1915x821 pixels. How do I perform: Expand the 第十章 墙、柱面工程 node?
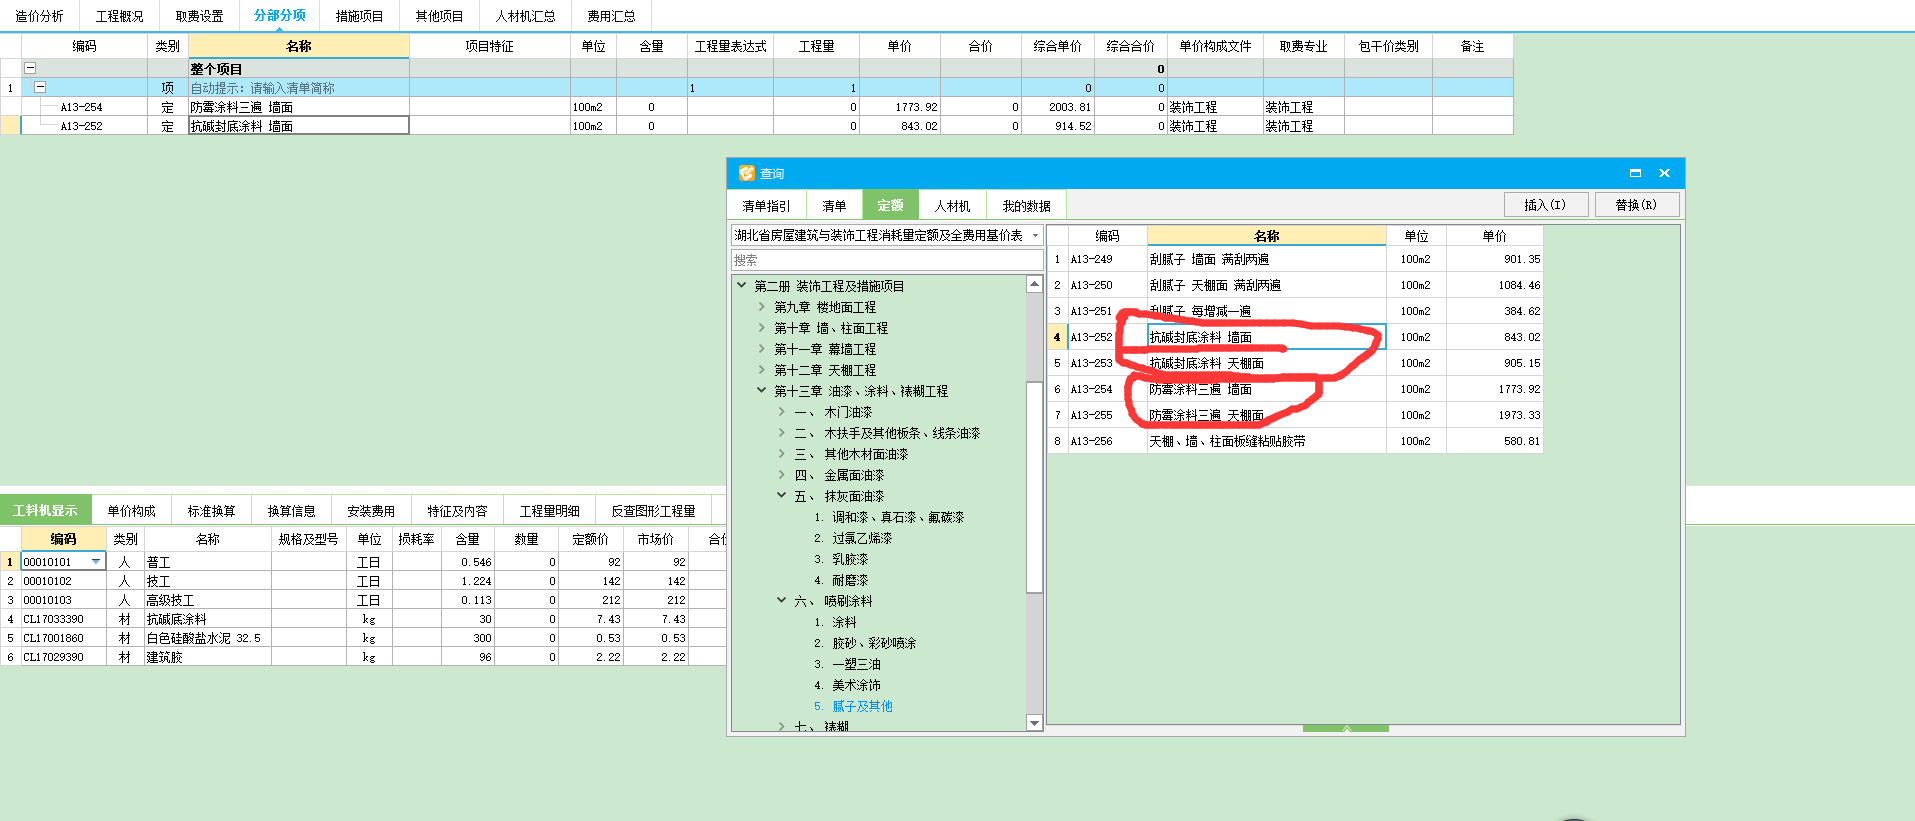tap(762, 327)
